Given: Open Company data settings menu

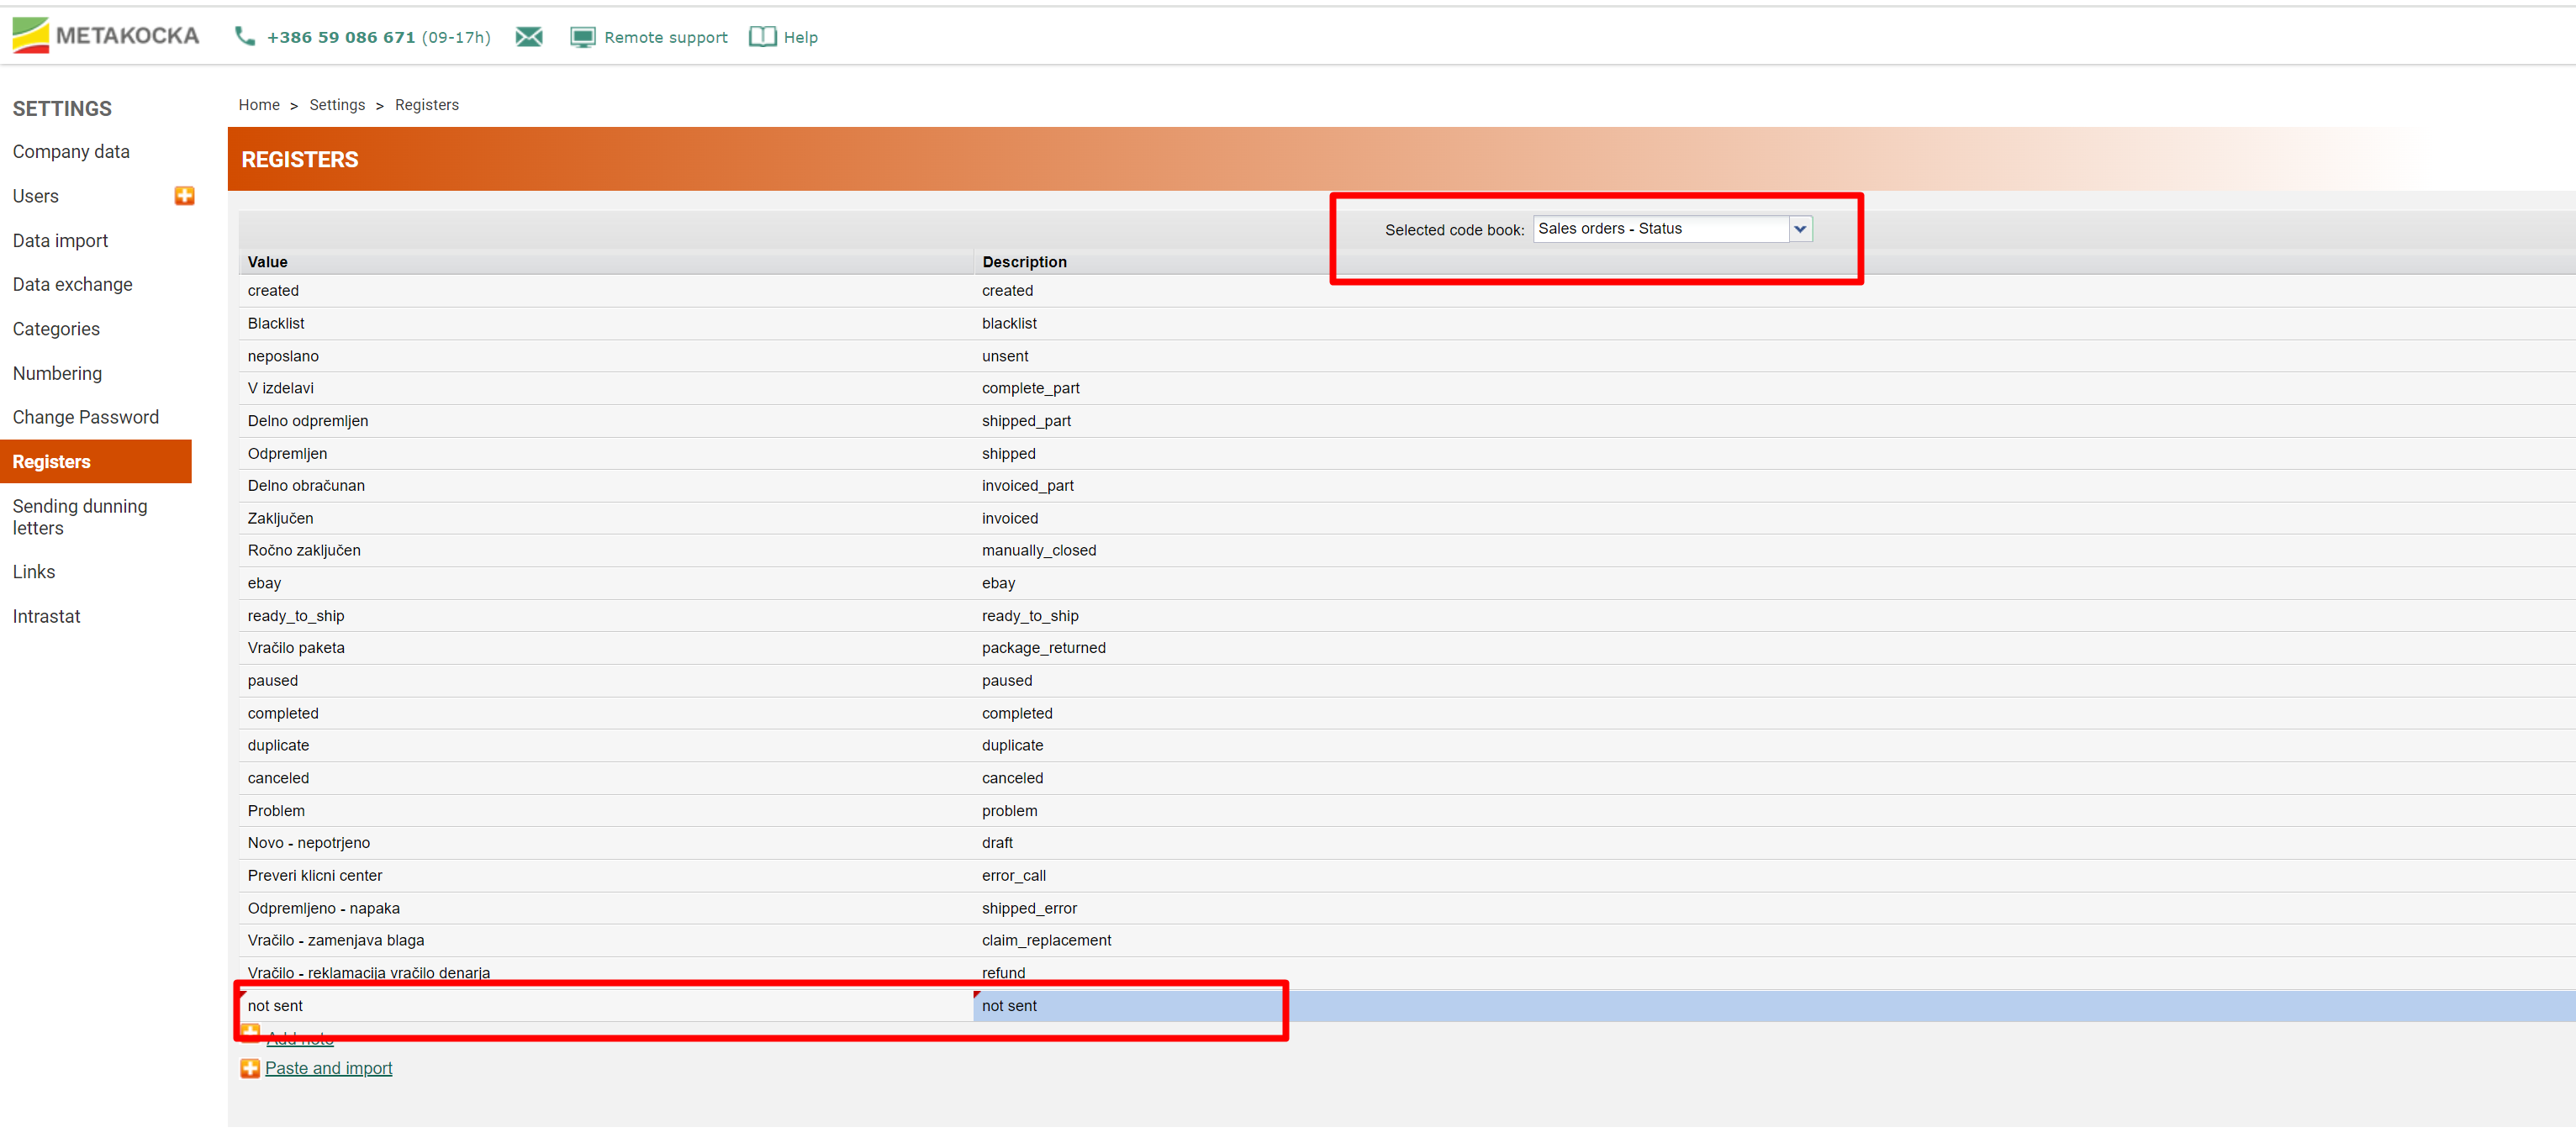Looking at the screenshot, I should coord(71,152).
